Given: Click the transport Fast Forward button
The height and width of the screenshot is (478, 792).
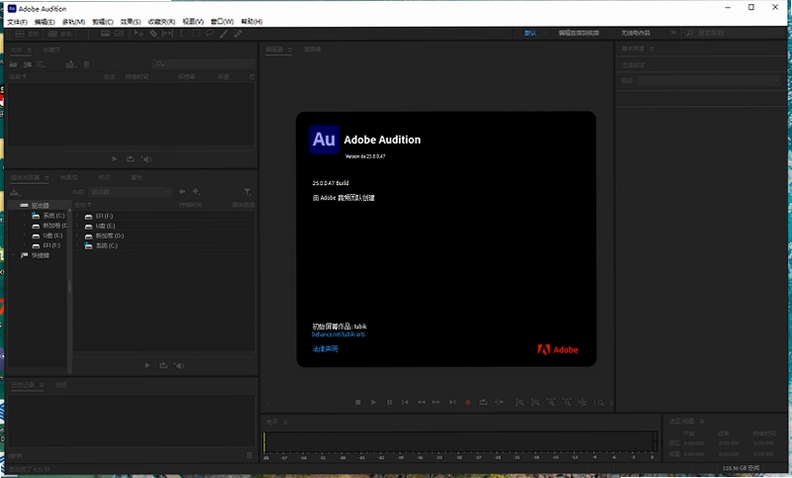Looking at the screenshot, I should 436,402.
